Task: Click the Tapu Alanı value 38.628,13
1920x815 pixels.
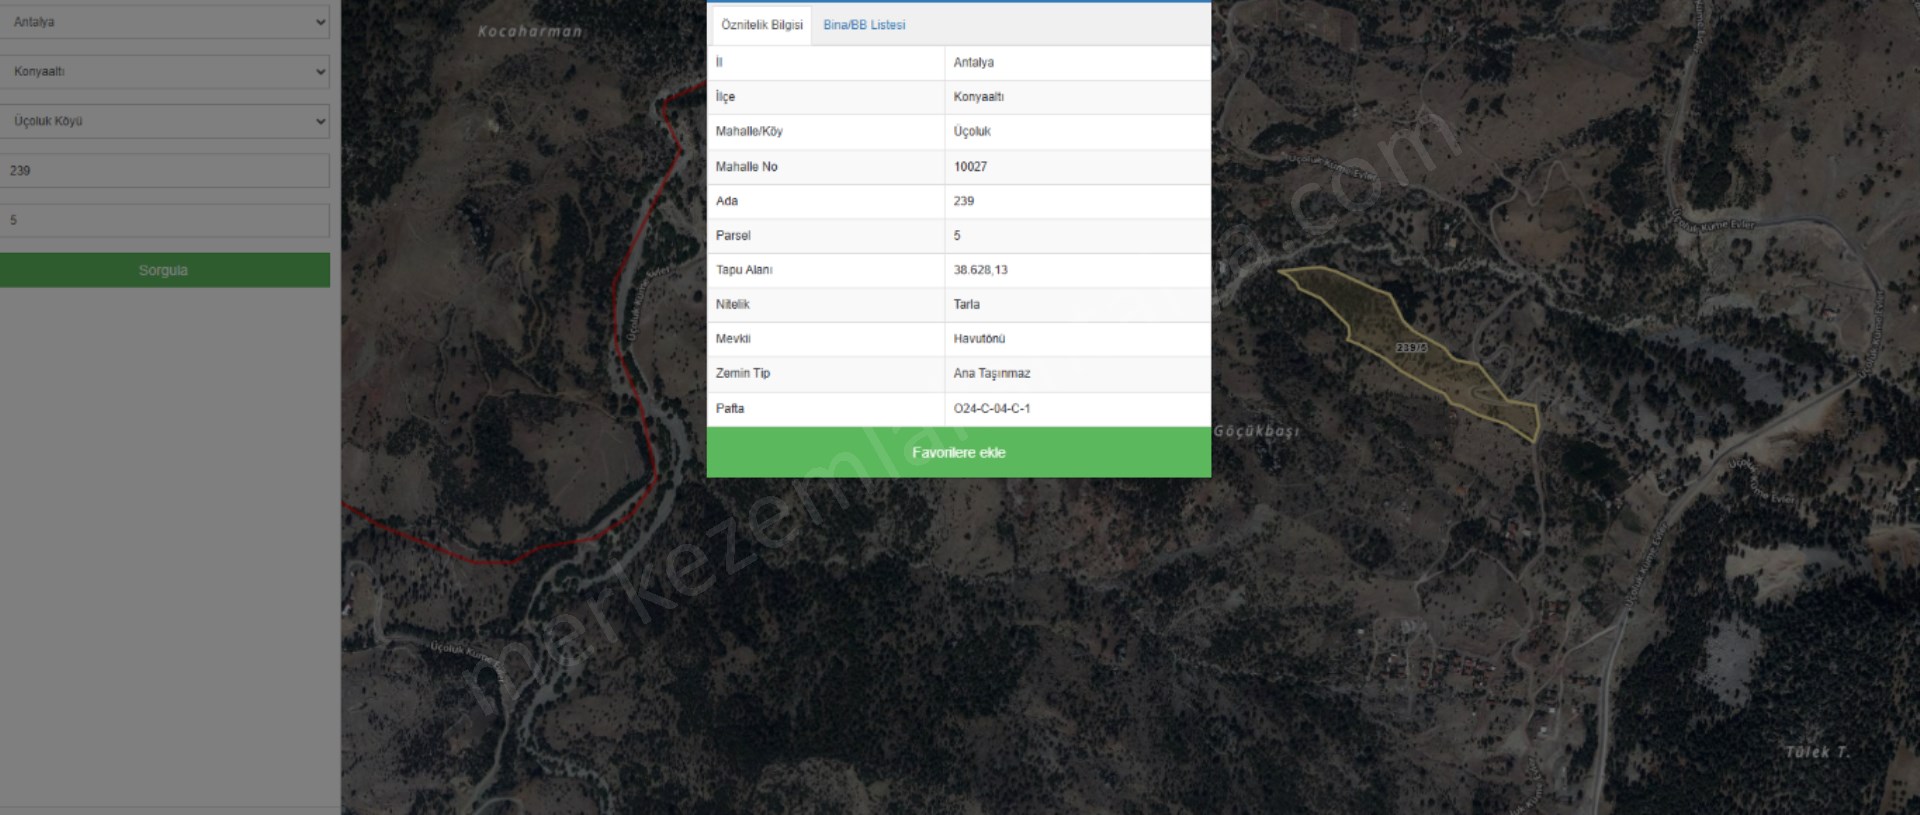Action: [980, 270]
